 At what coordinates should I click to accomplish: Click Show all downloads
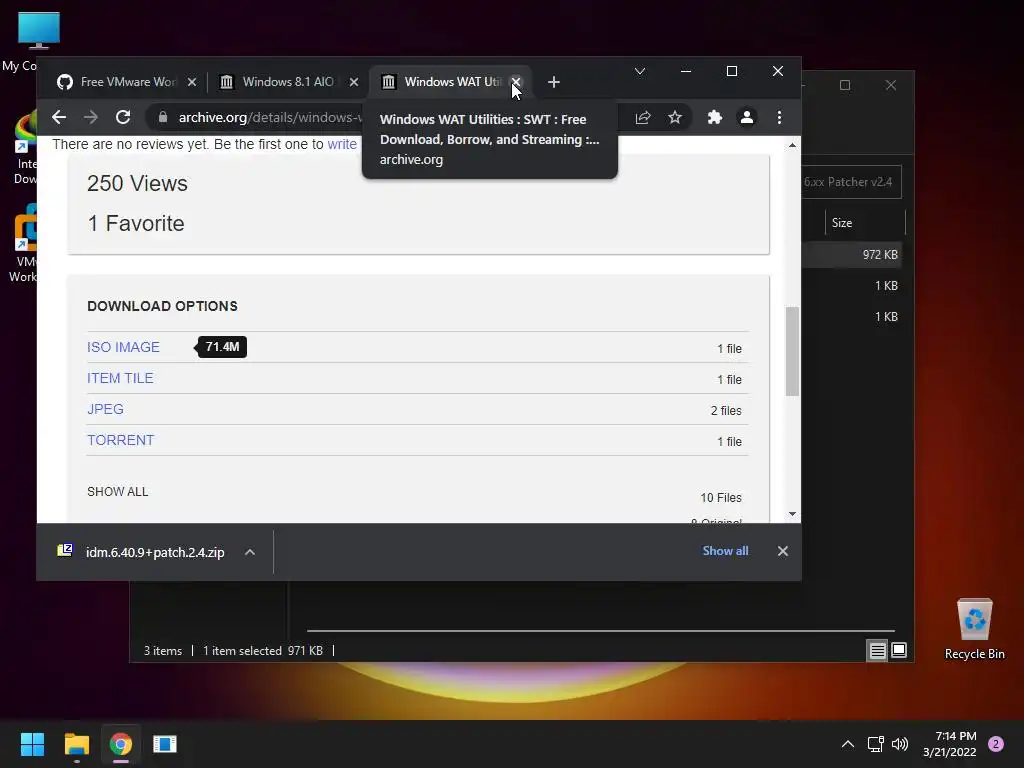[726, 551]
